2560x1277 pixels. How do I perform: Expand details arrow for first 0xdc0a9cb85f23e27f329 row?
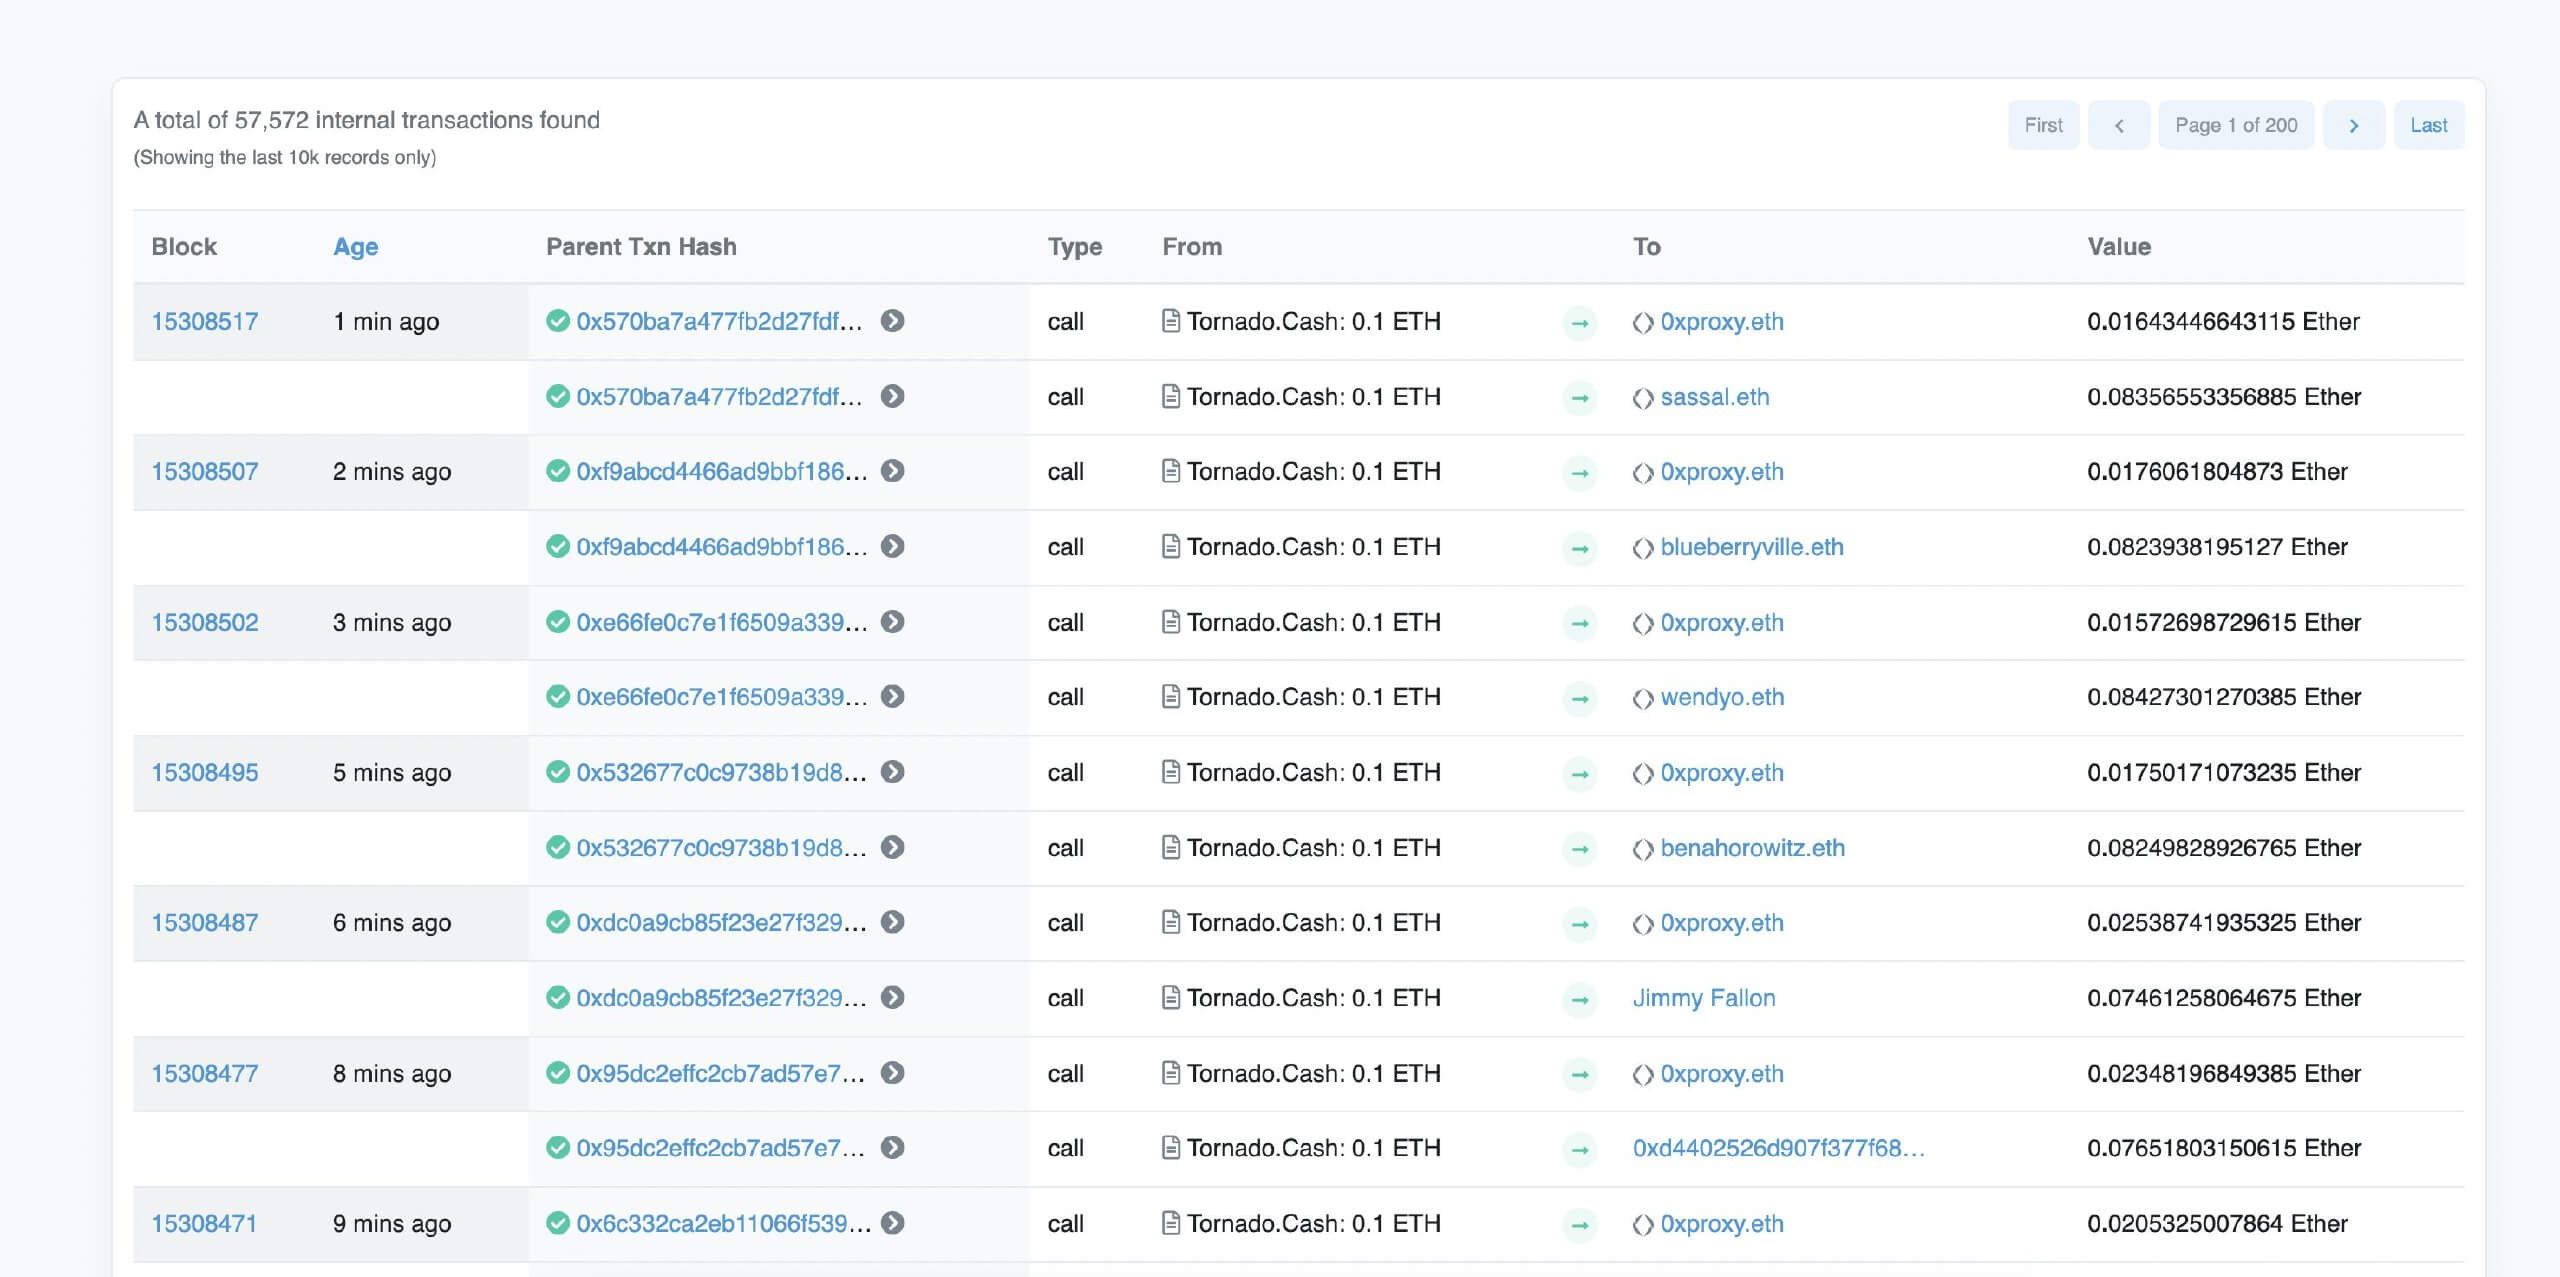click(x=893, y=922)
